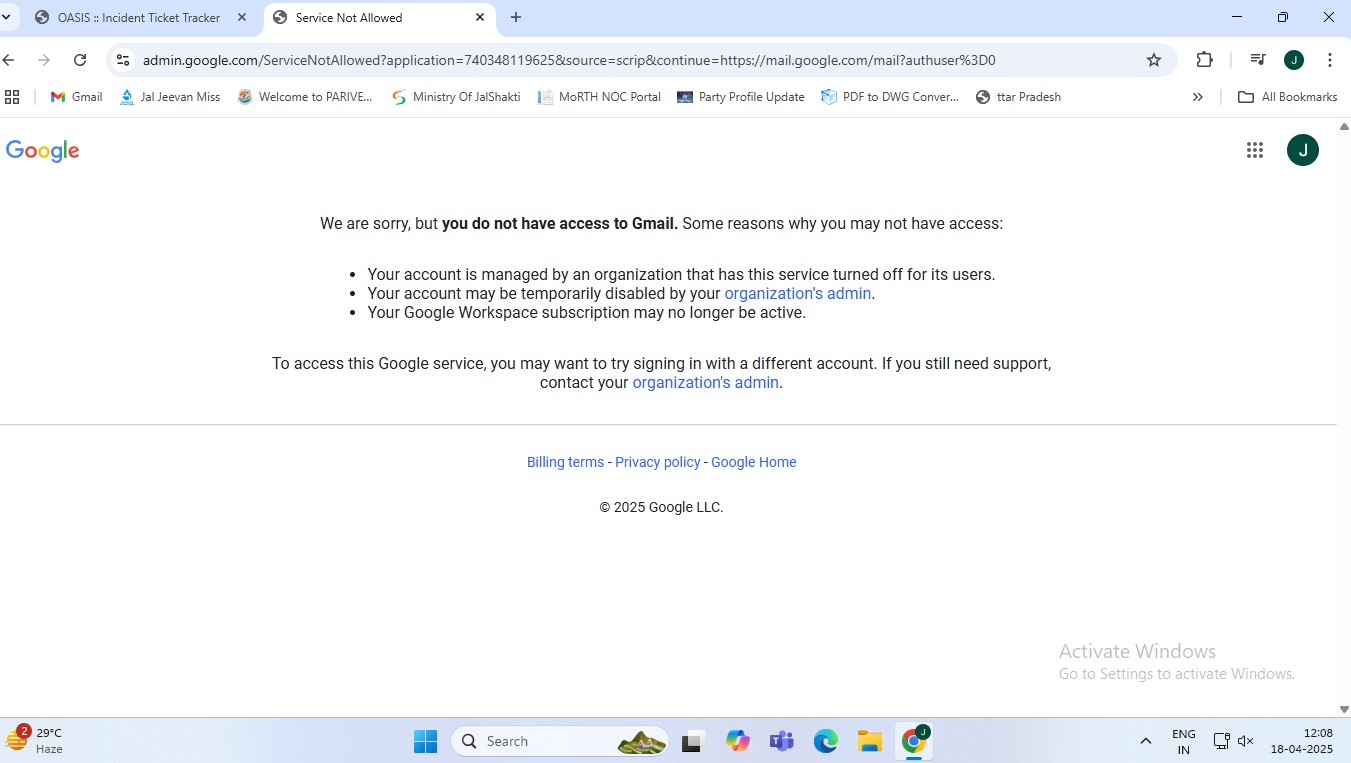The image size is (1351, 763).
Task: Open the Google apps grid icon
Action: click(1255, 150)
